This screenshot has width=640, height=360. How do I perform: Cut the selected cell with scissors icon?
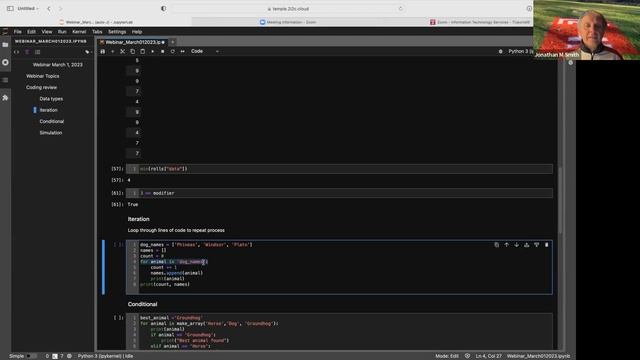[x=122, y=51]
